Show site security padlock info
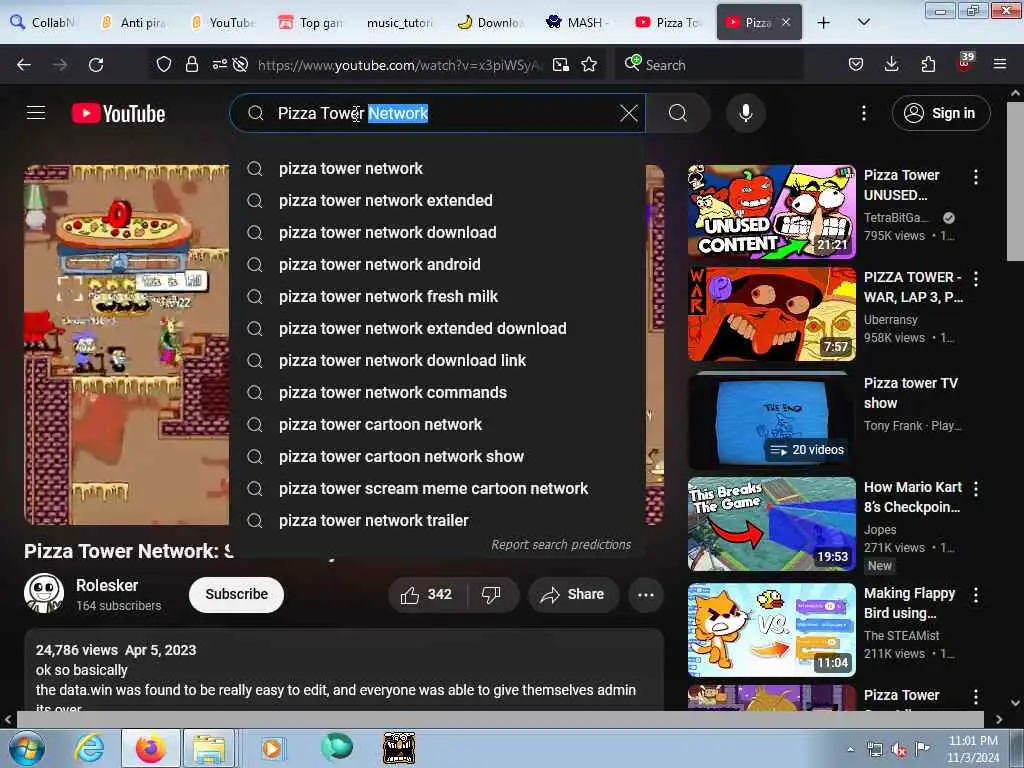1024x768 pixels. click(191, 65)
